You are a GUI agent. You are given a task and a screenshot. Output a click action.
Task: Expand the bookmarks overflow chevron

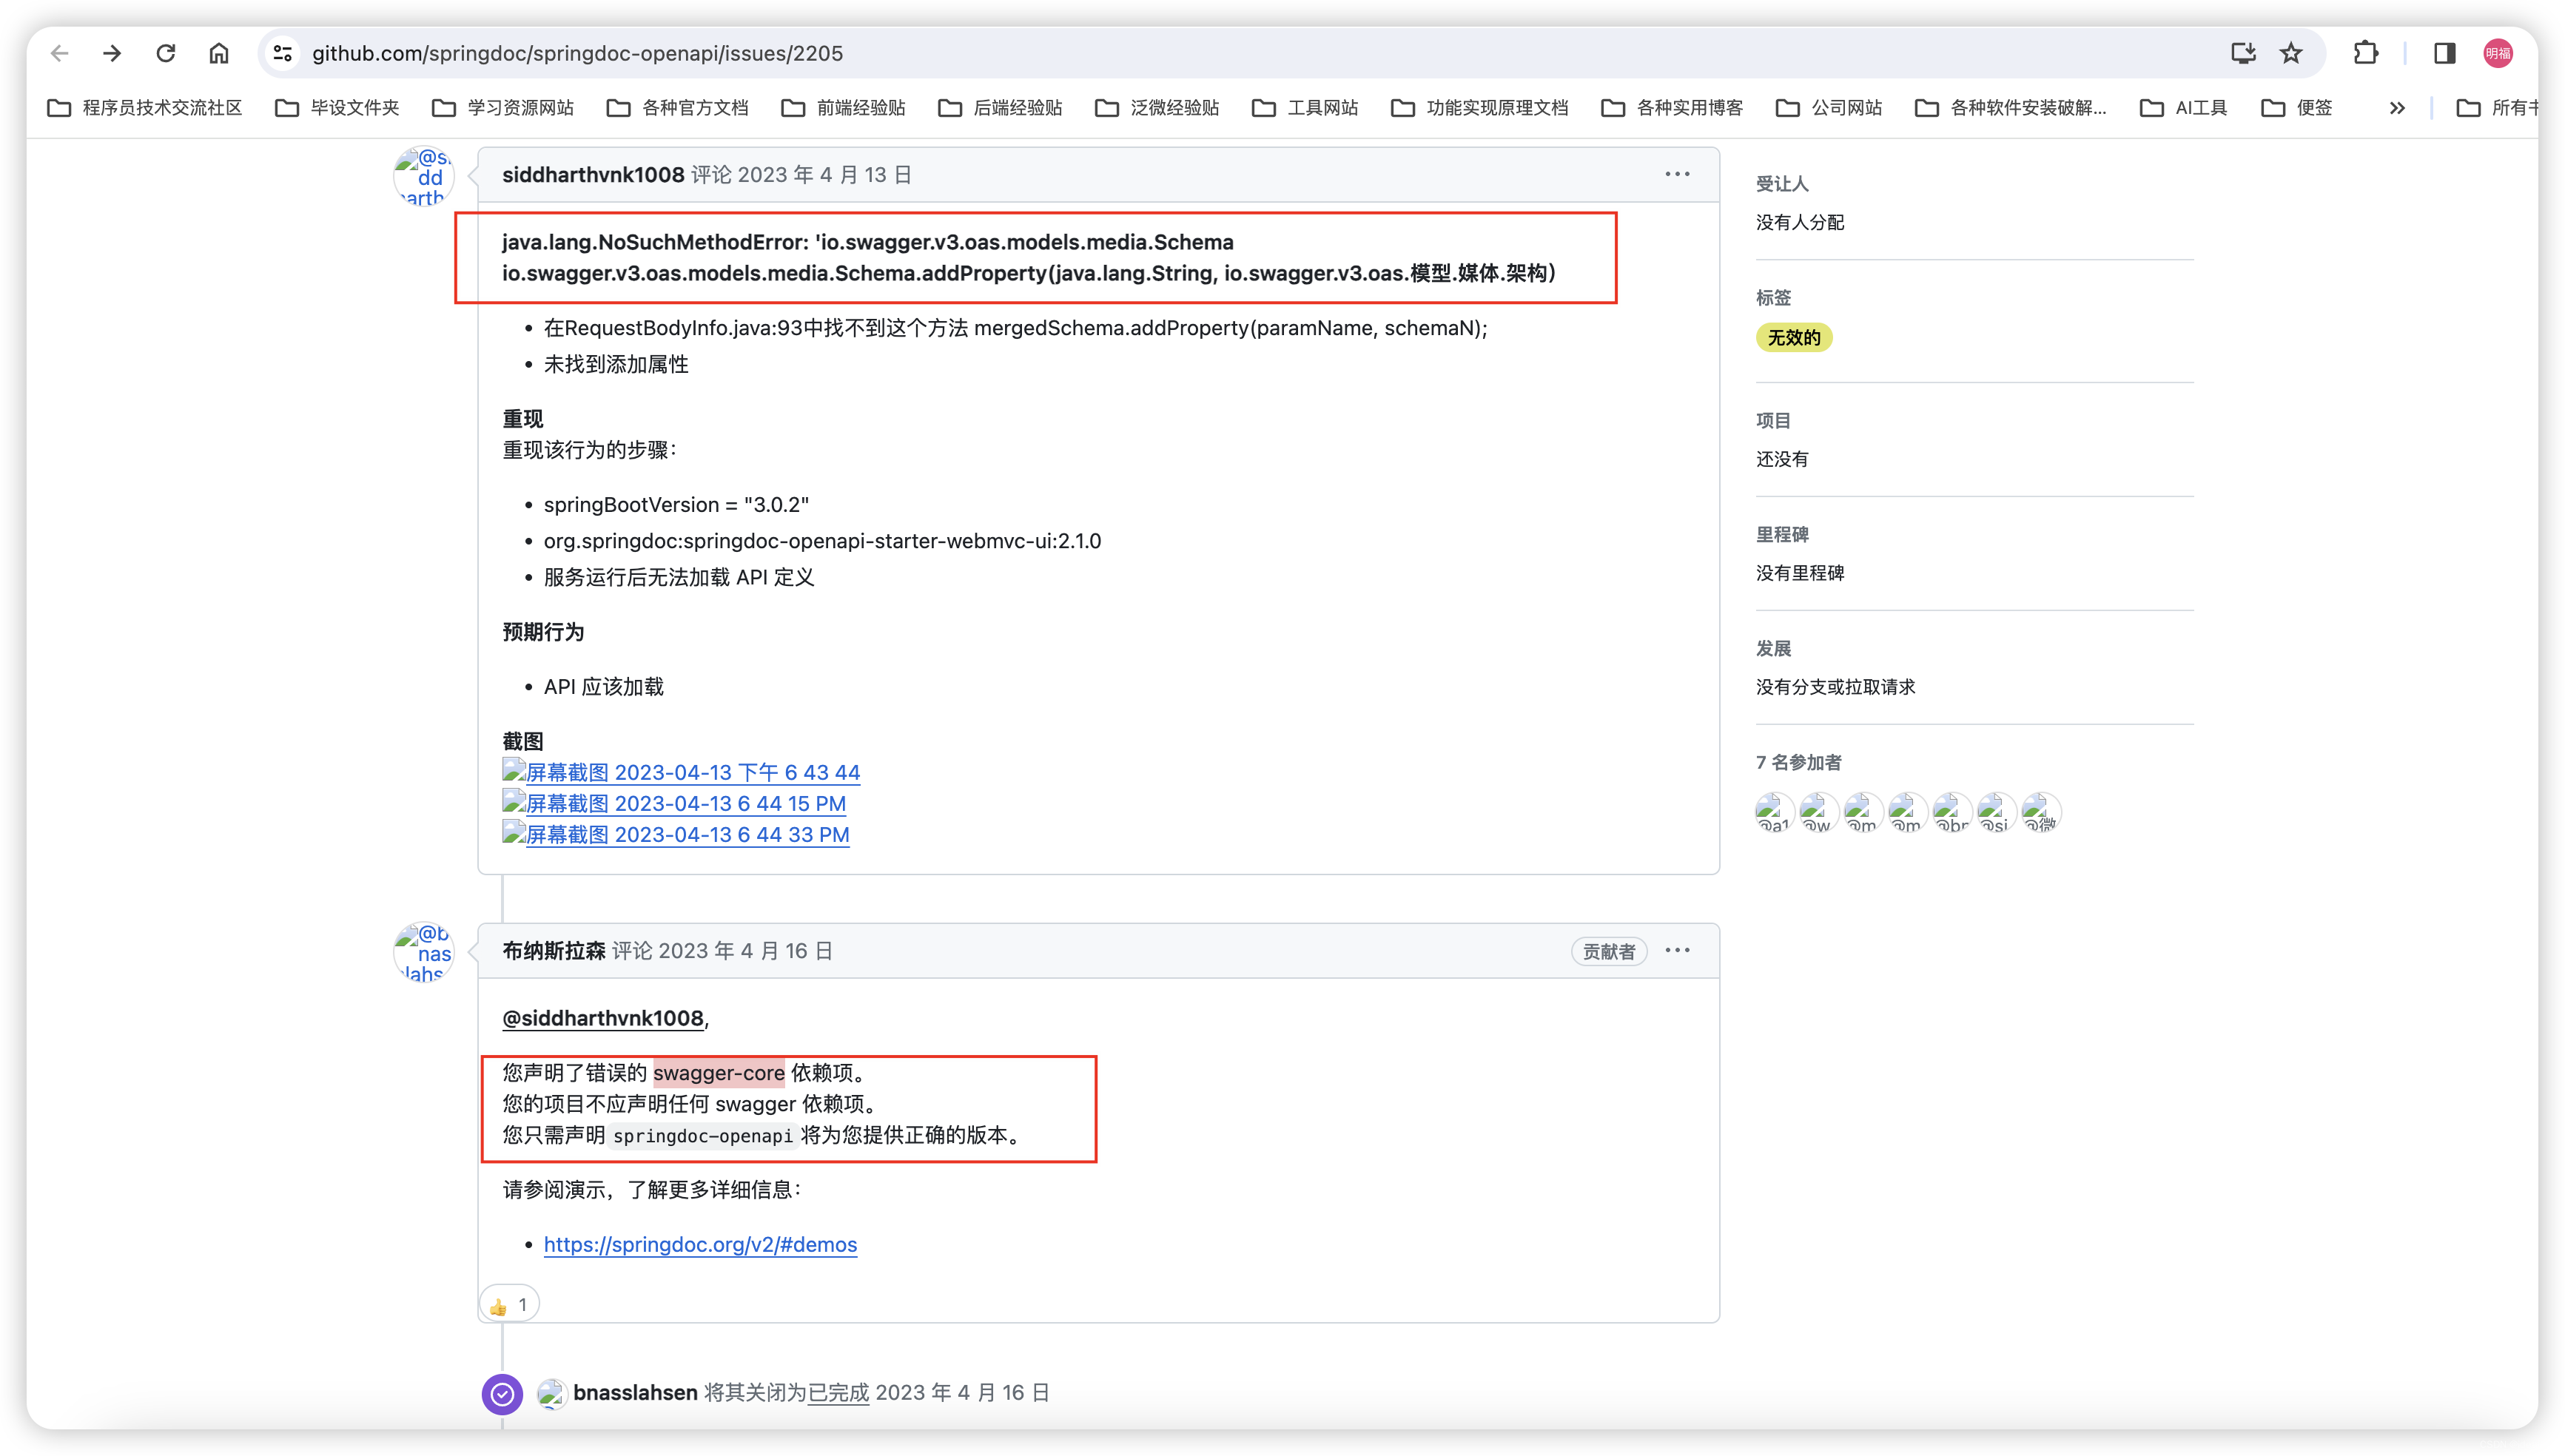tap(2397, 107)
